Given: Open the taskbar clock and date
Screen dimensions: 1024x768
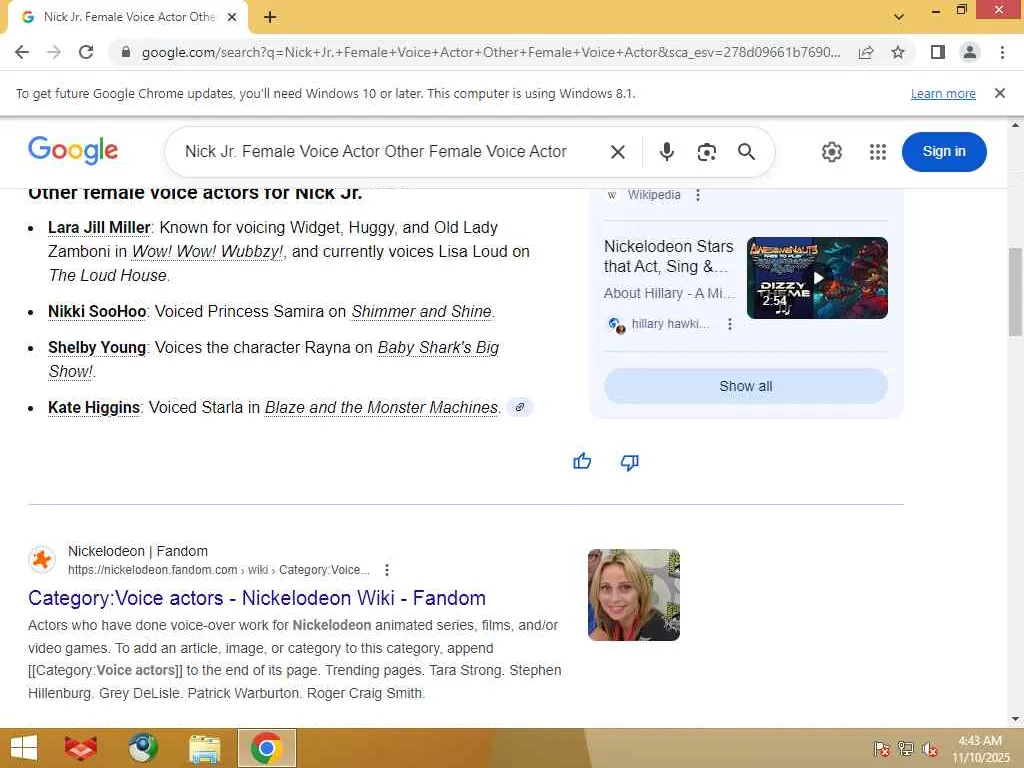Looking at the screenshot, I should pos(980,748).
